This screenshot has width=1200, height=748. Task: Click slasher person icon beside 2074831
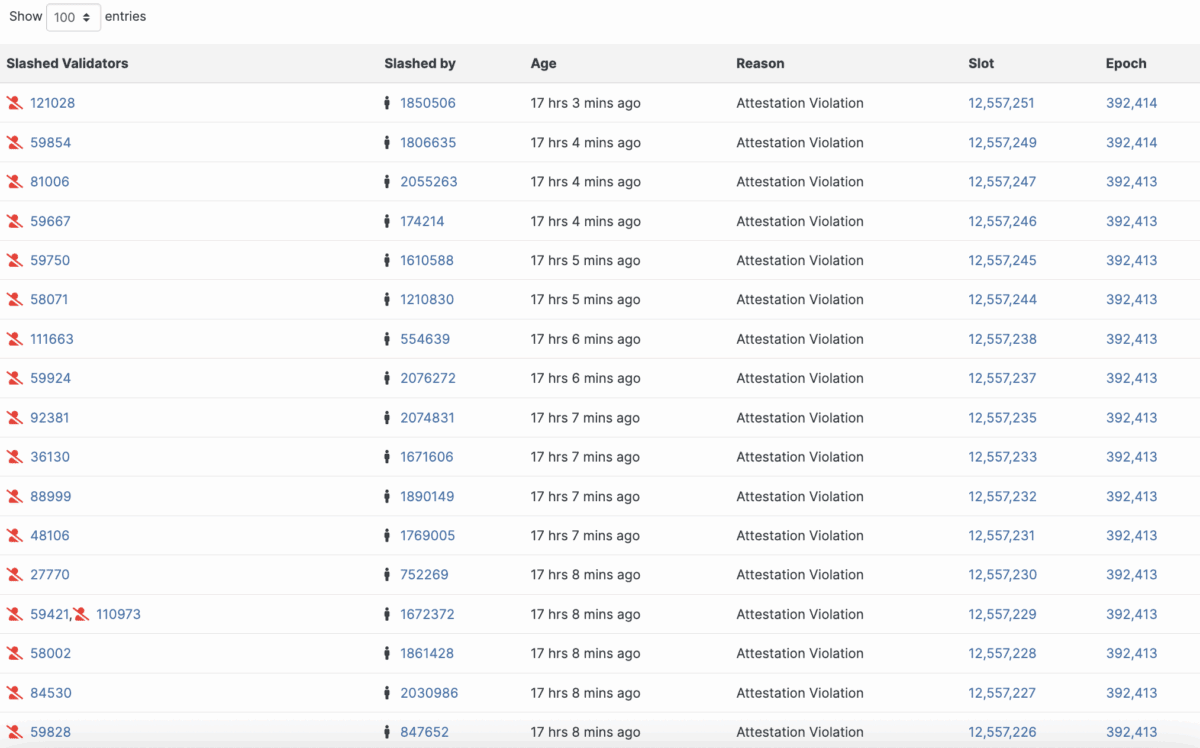387,418
